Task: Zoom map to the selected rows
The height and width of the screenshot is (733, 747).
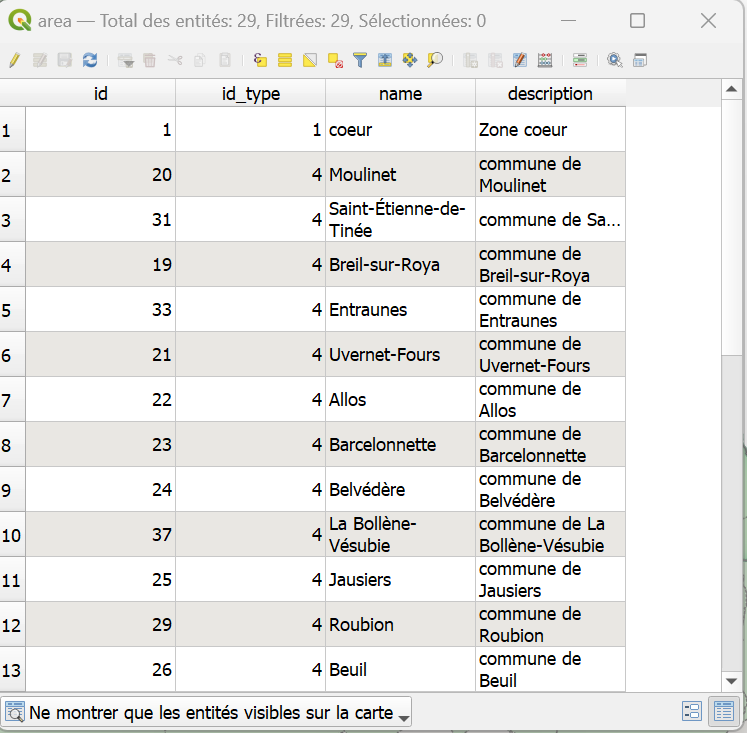Action: (x=435, y=60)
